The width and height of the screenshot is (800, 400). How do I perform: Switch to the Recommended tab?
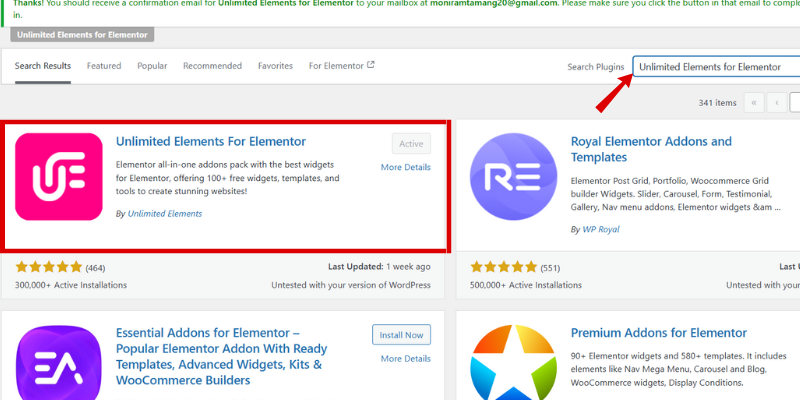point(212,66)
